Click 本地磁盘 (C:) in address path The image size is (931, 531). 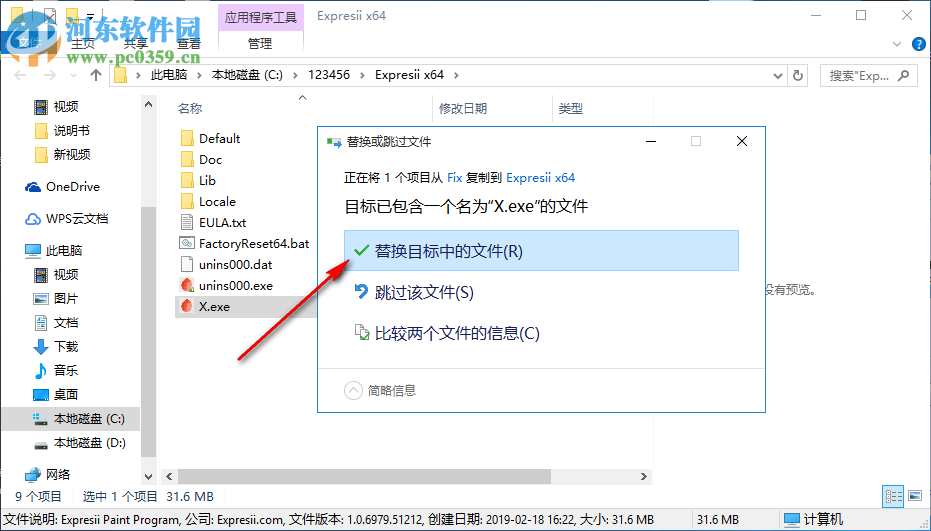(248, 75)
